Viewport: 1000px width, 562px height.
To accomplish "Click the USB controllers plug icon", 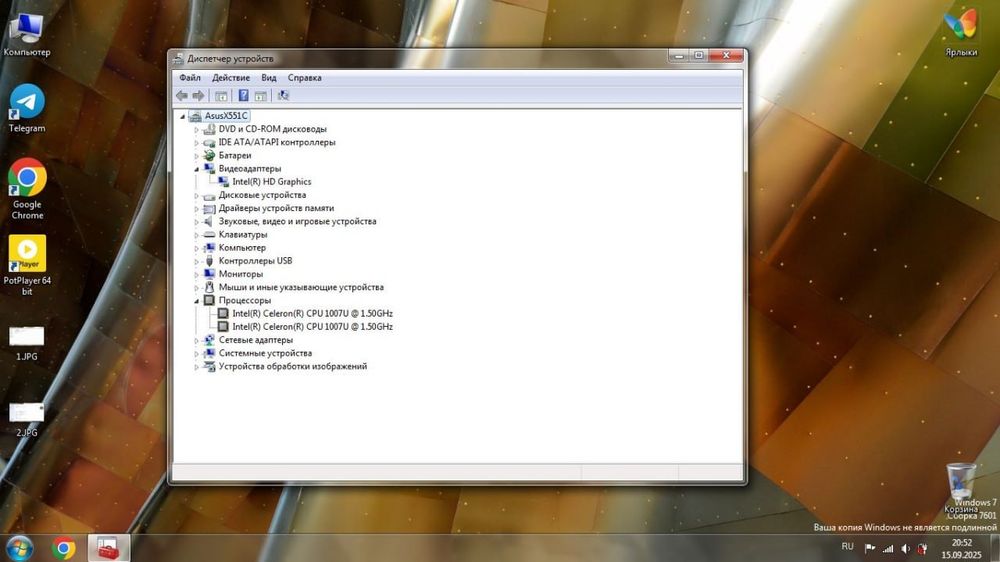I will (x=209, y=261).
